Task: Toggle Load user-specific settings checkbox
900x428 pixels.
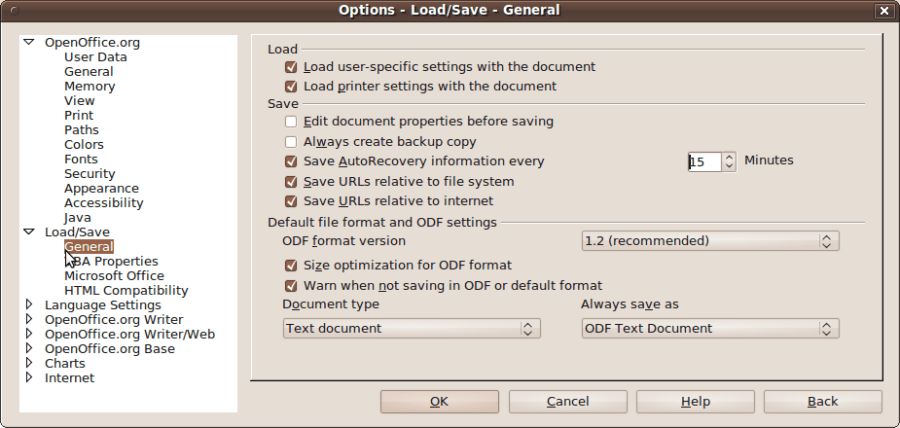Action: pyautogui.click(x=291, y=67)
